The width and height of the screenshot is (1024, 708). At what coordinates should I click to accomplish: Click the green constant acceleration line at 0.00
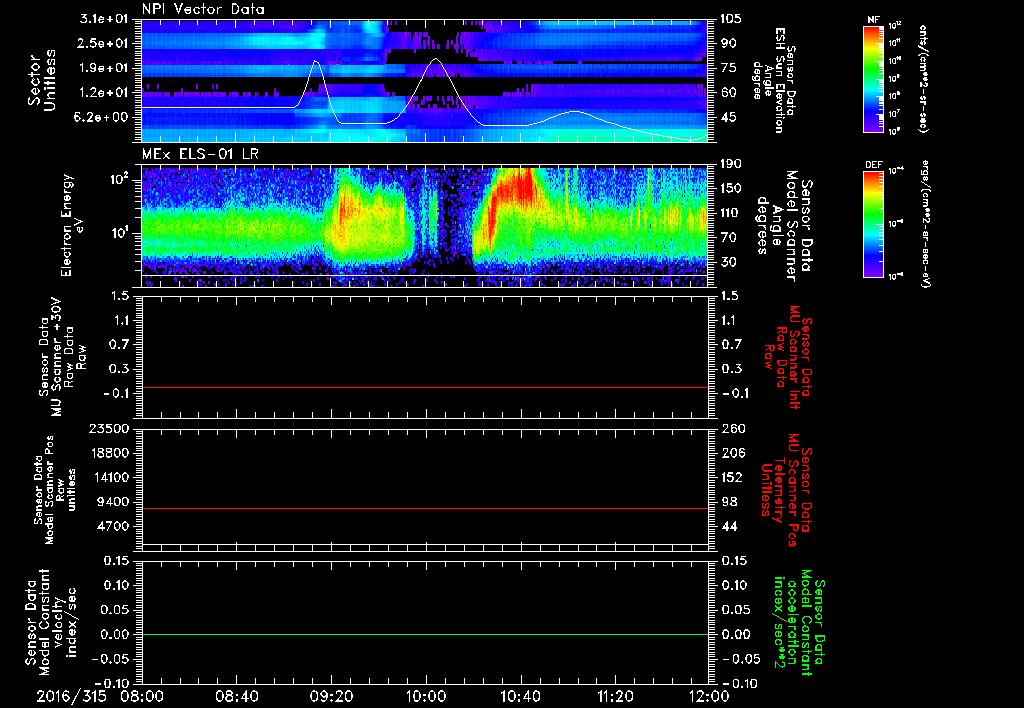click(425, 634)
